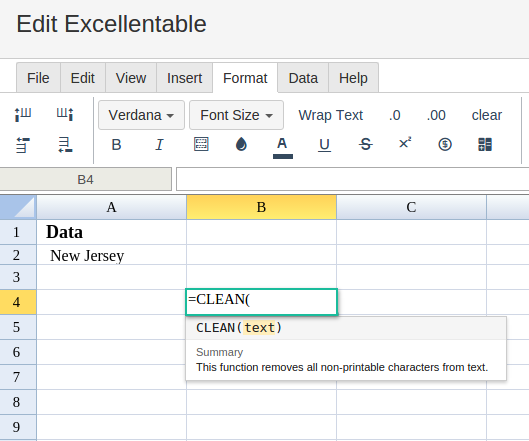The width and height of the screenshot is (529, 441).
Task: Click the merge cells grid icon
Action: (485, 144)
